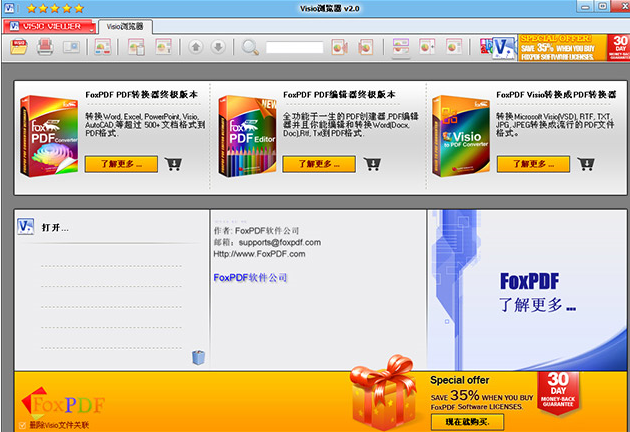Click the FoxPDF logo in the orange footer
Screen dimensions: 630x432
point(63,403)
